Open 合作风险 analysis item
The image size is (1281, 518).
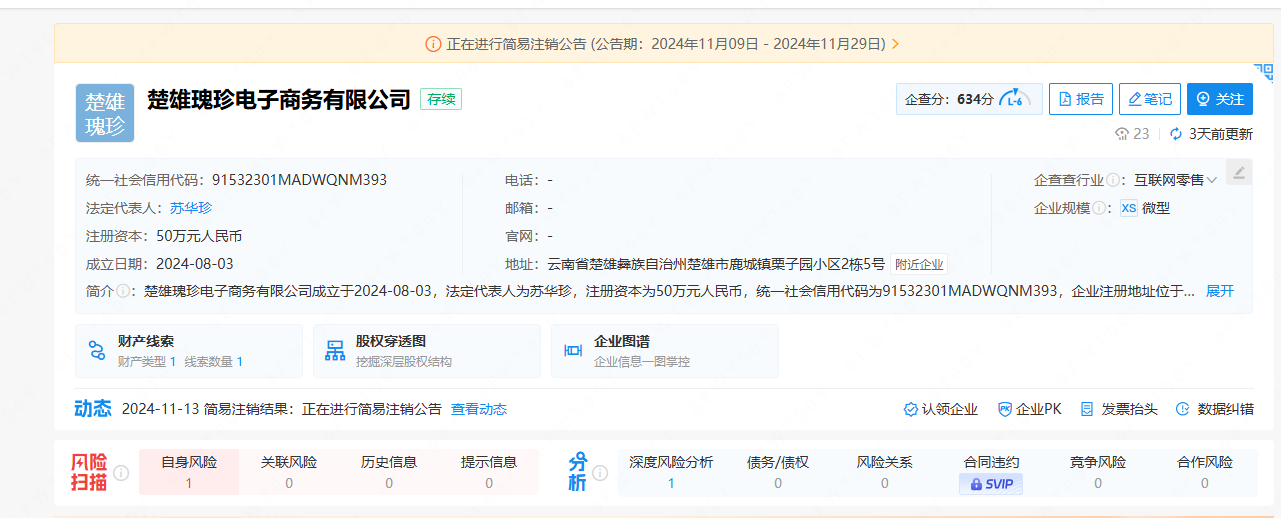[1205, 473]
